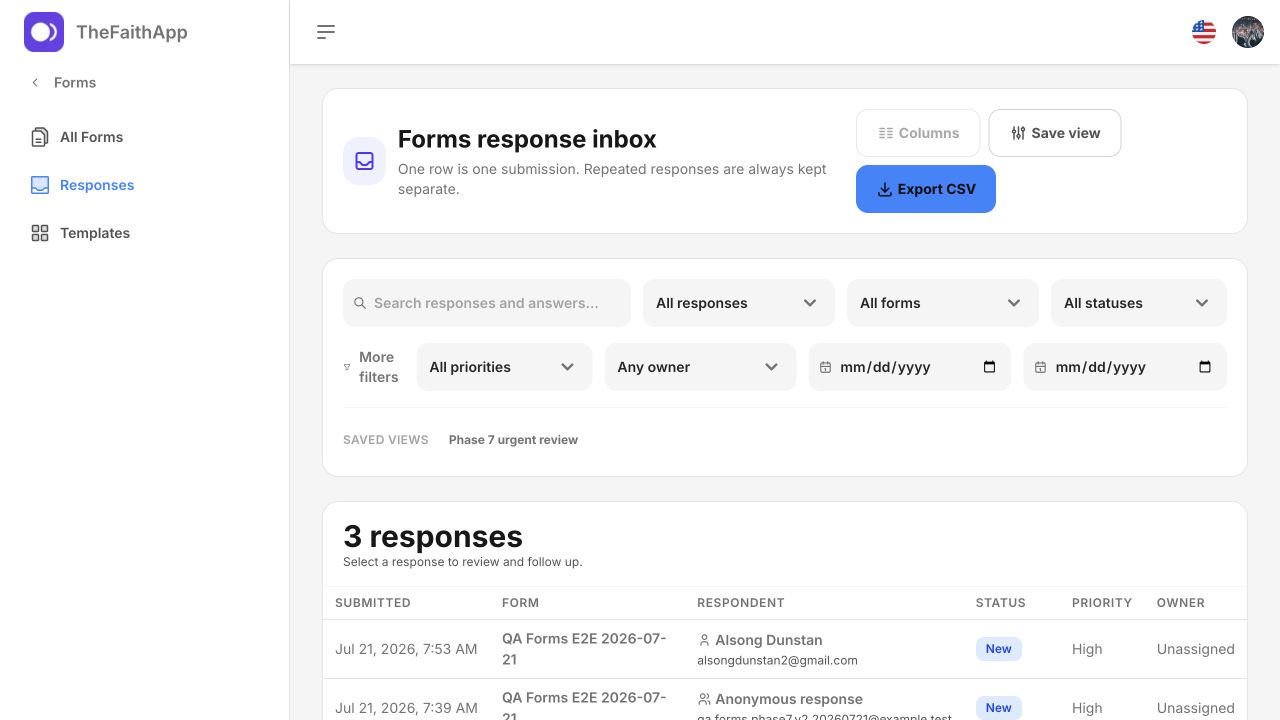Sort by OWNER column header
This screenshot has height=720, width=1280.
pos(1181,603)
